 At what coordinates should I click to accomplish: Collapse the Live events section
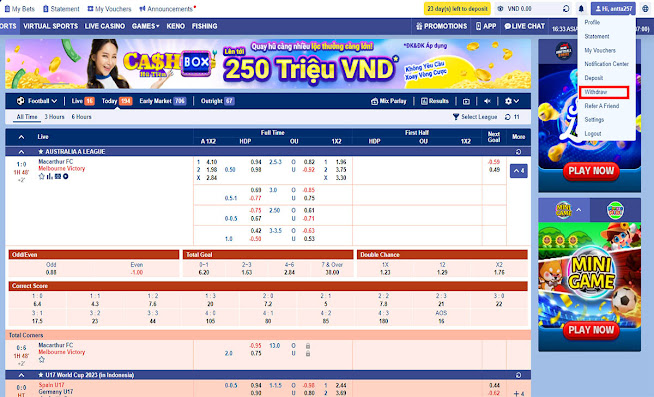[x=21, y=137]
